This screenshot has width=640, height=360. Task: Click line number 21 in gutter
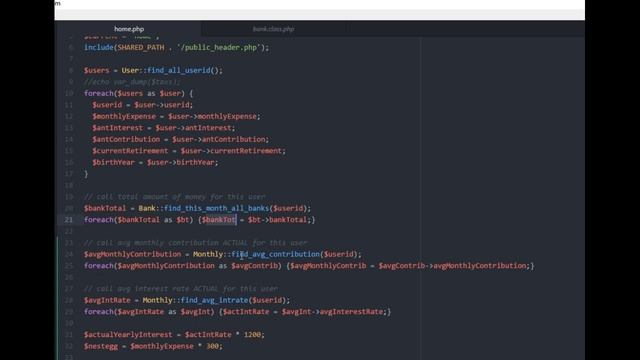[x=68, y=220]
